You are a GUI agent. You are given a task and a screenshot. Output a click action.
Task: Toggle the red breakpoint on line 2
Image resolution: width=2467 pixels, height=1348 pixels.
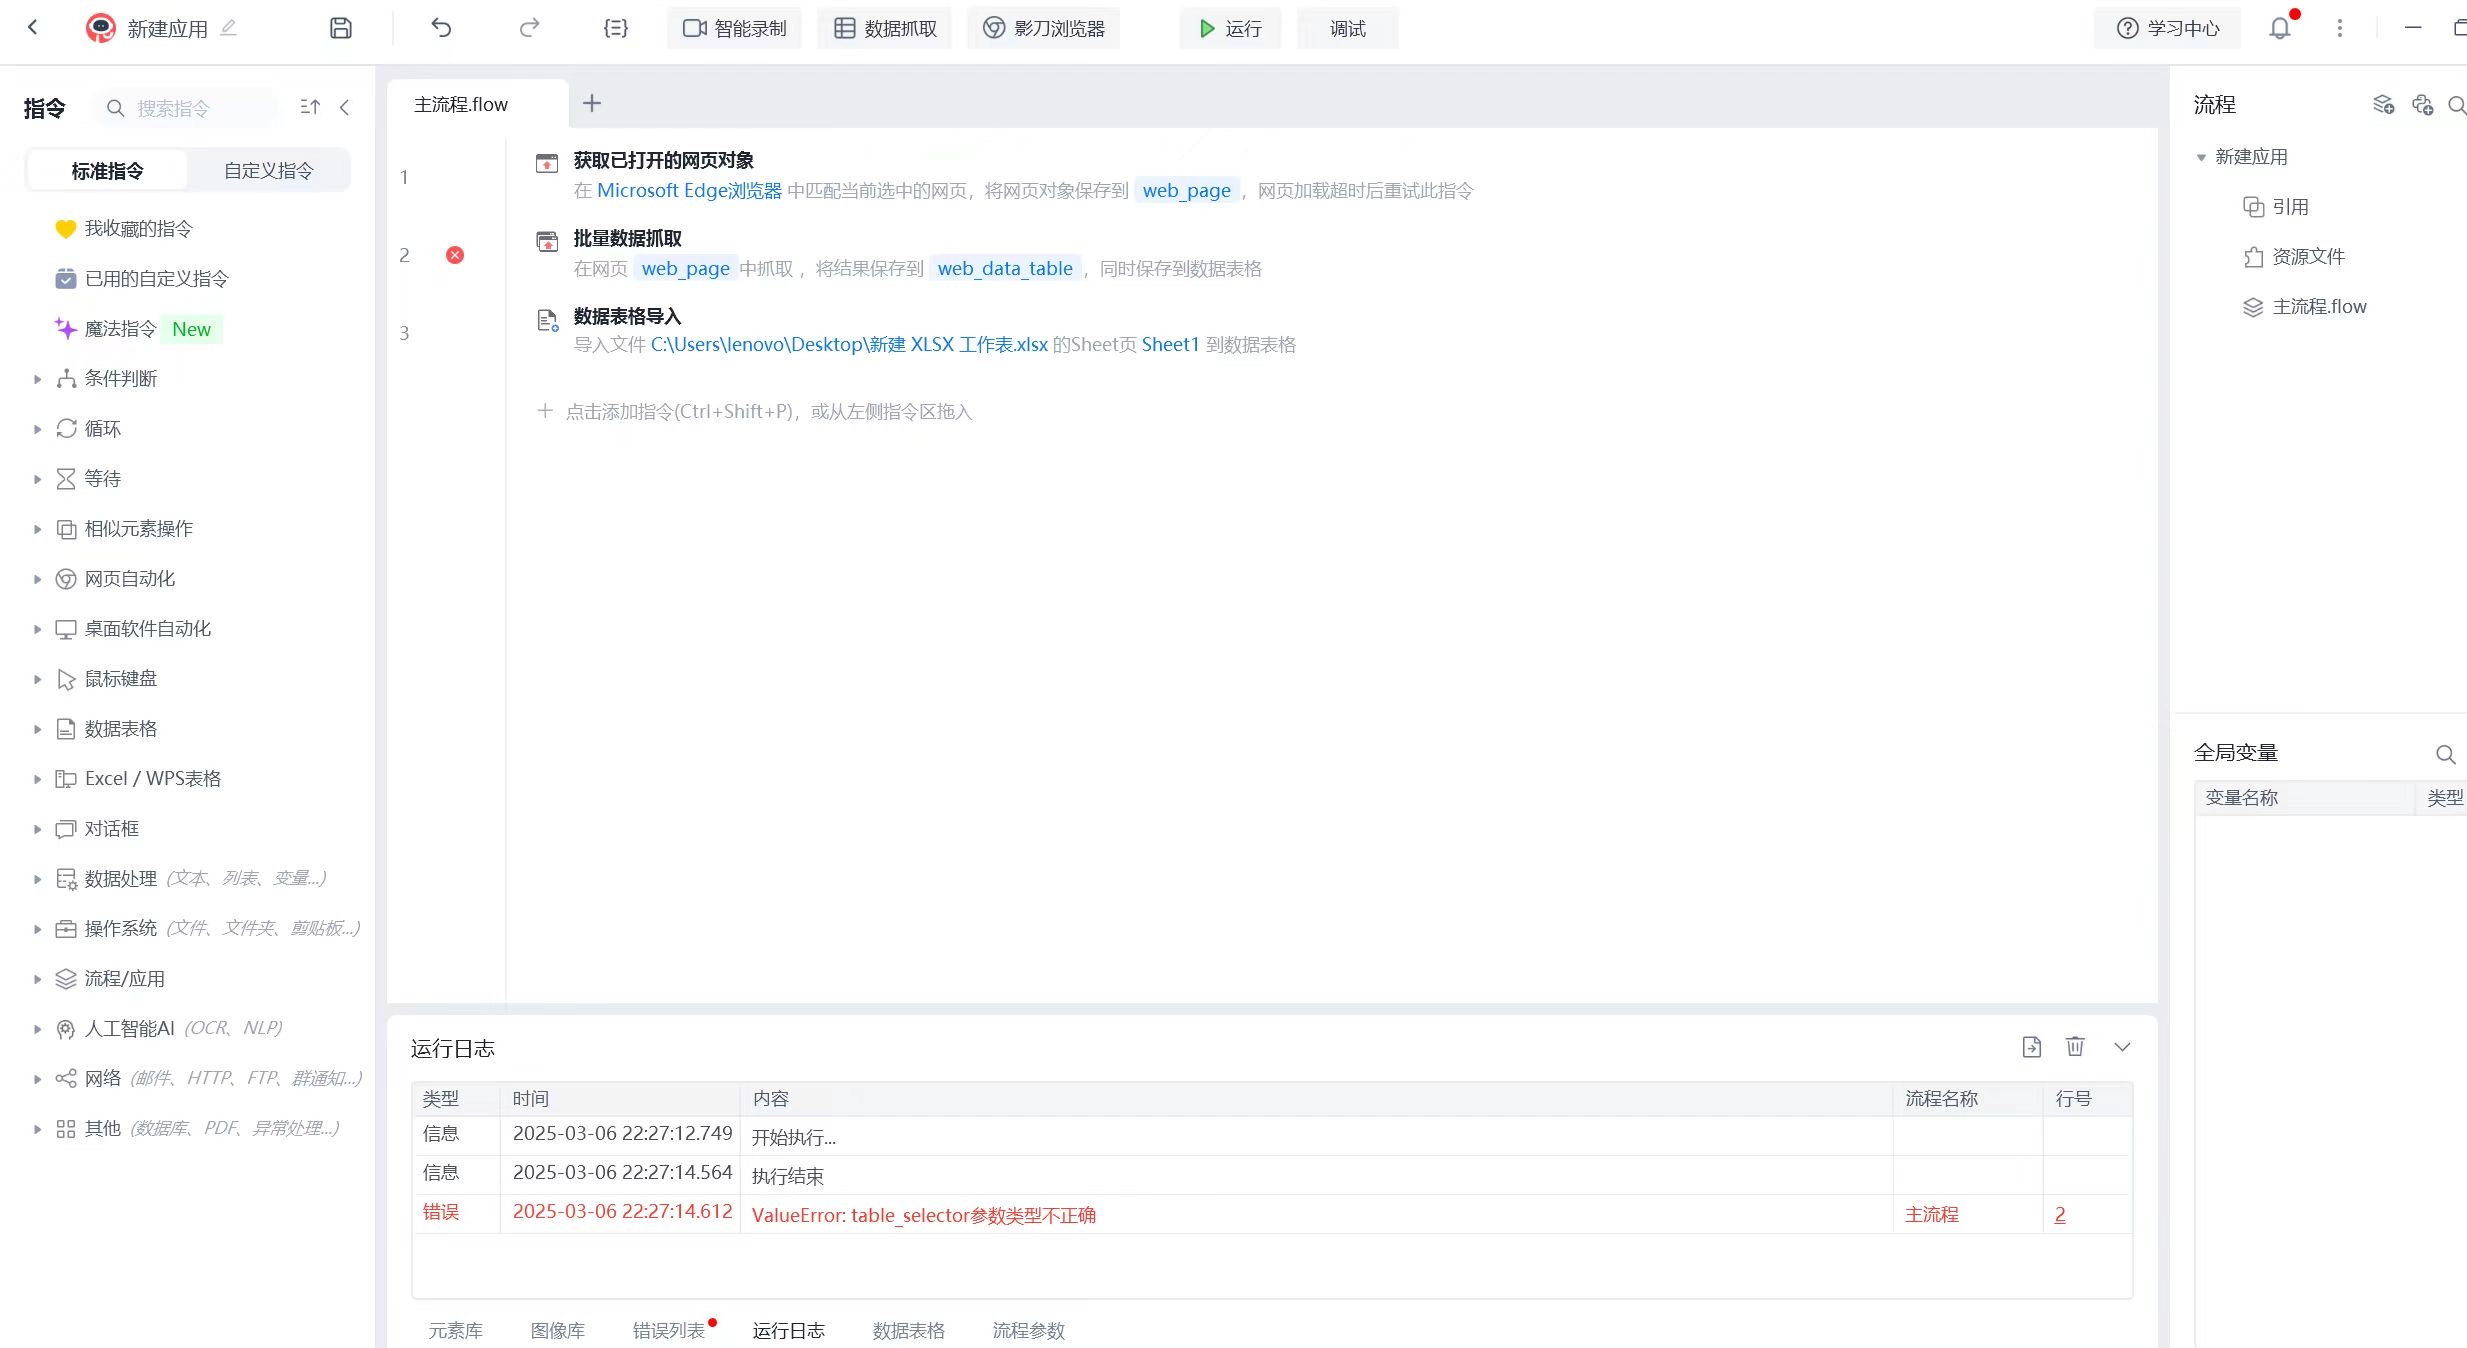[455, 255]
